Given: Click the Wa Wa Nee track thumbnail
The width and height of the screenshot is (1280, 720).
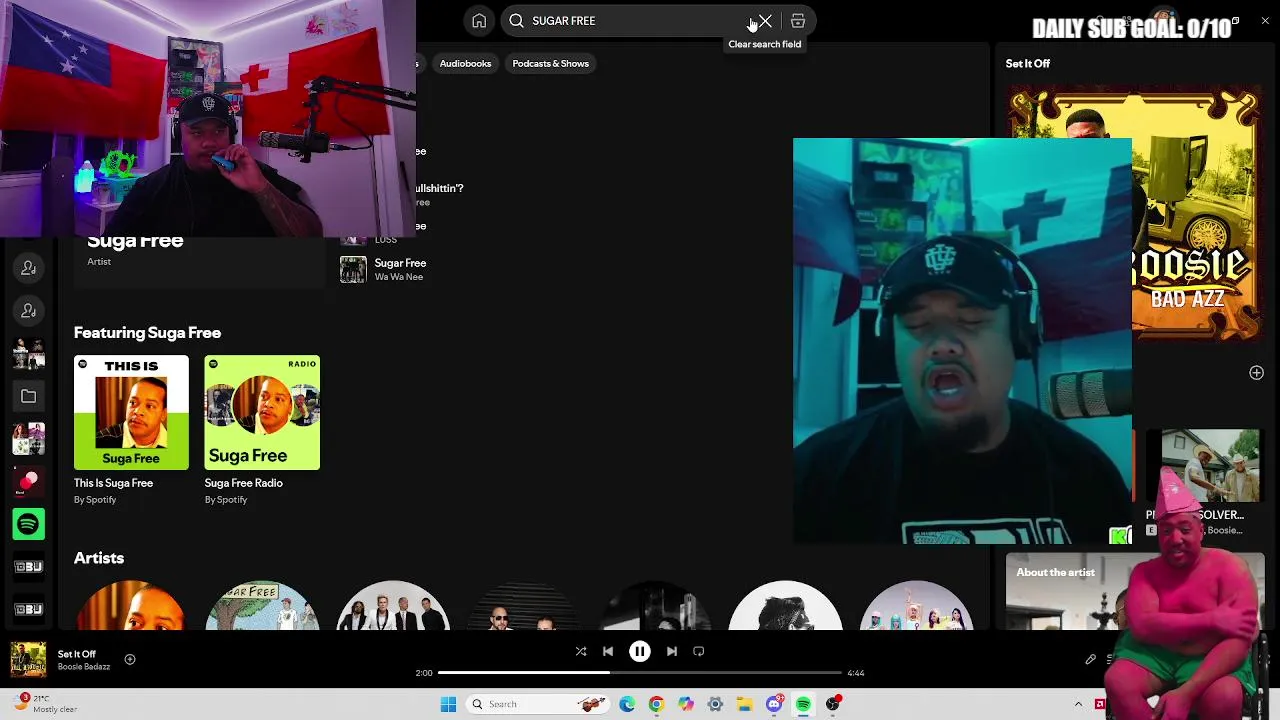Looking at the screenshot, I should coord(353,270).
